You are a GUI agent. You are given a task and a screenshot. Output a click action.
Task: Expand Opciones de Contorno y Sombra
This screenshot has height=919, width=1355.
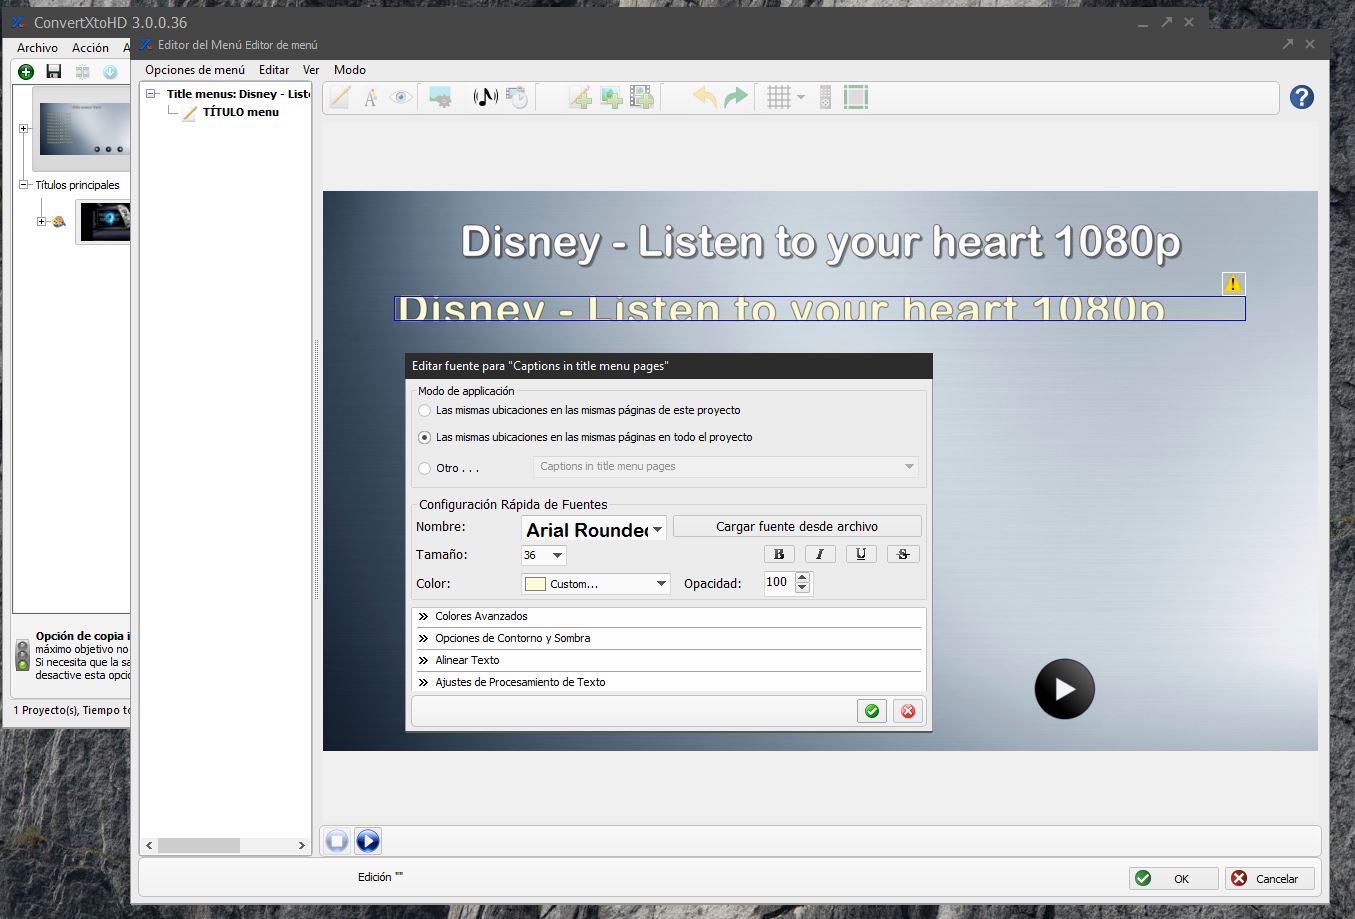668,638
